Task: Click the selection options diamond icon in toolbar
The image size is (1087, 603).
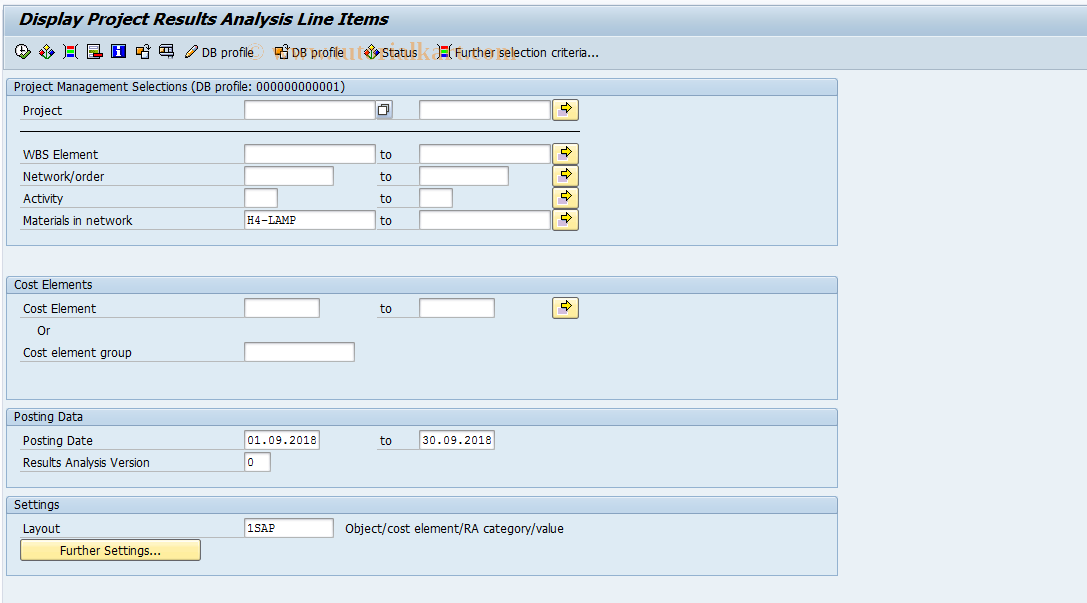Action: coord(46,52)
